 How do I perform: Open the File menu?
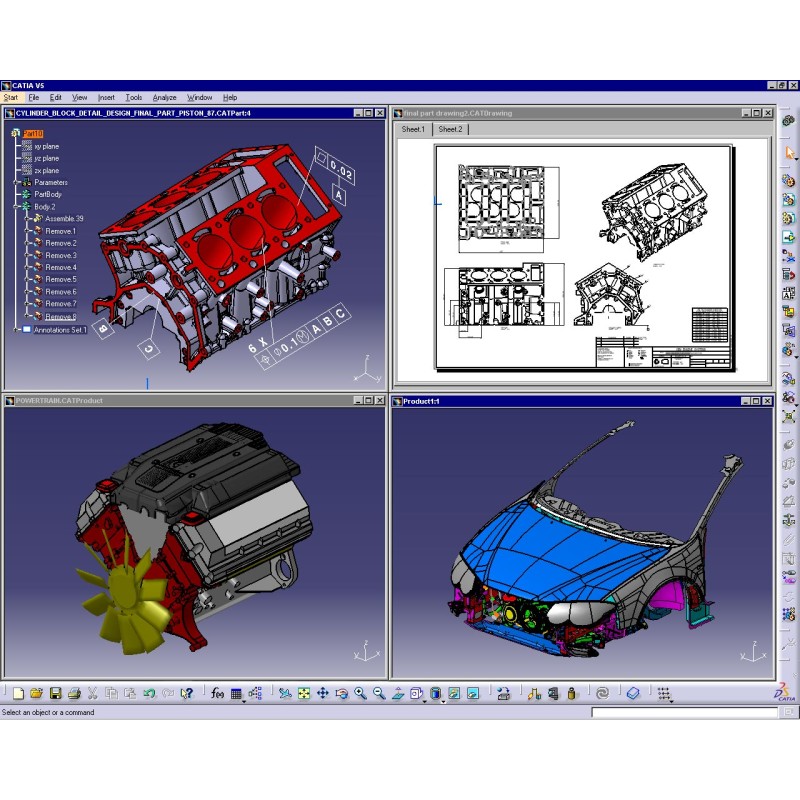click(34, 97)
